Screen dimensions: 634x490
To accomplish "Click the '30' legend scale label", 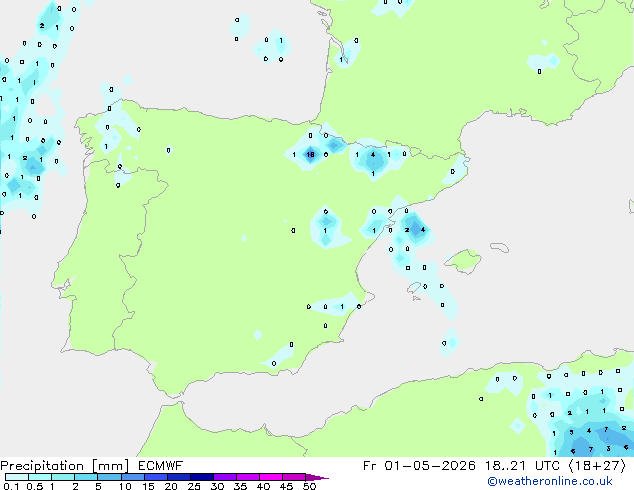I will (x=217, y=486).
